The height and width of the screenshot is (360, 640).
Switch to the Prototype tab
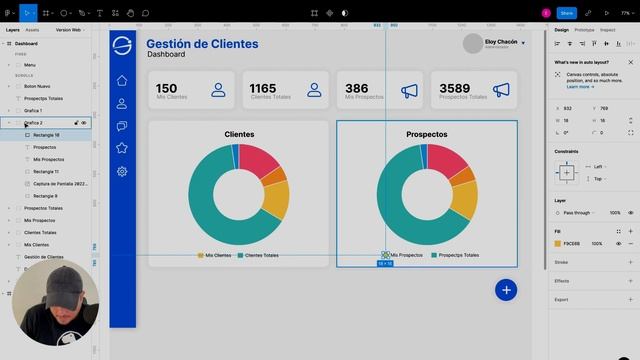click(x=584, y=30)
